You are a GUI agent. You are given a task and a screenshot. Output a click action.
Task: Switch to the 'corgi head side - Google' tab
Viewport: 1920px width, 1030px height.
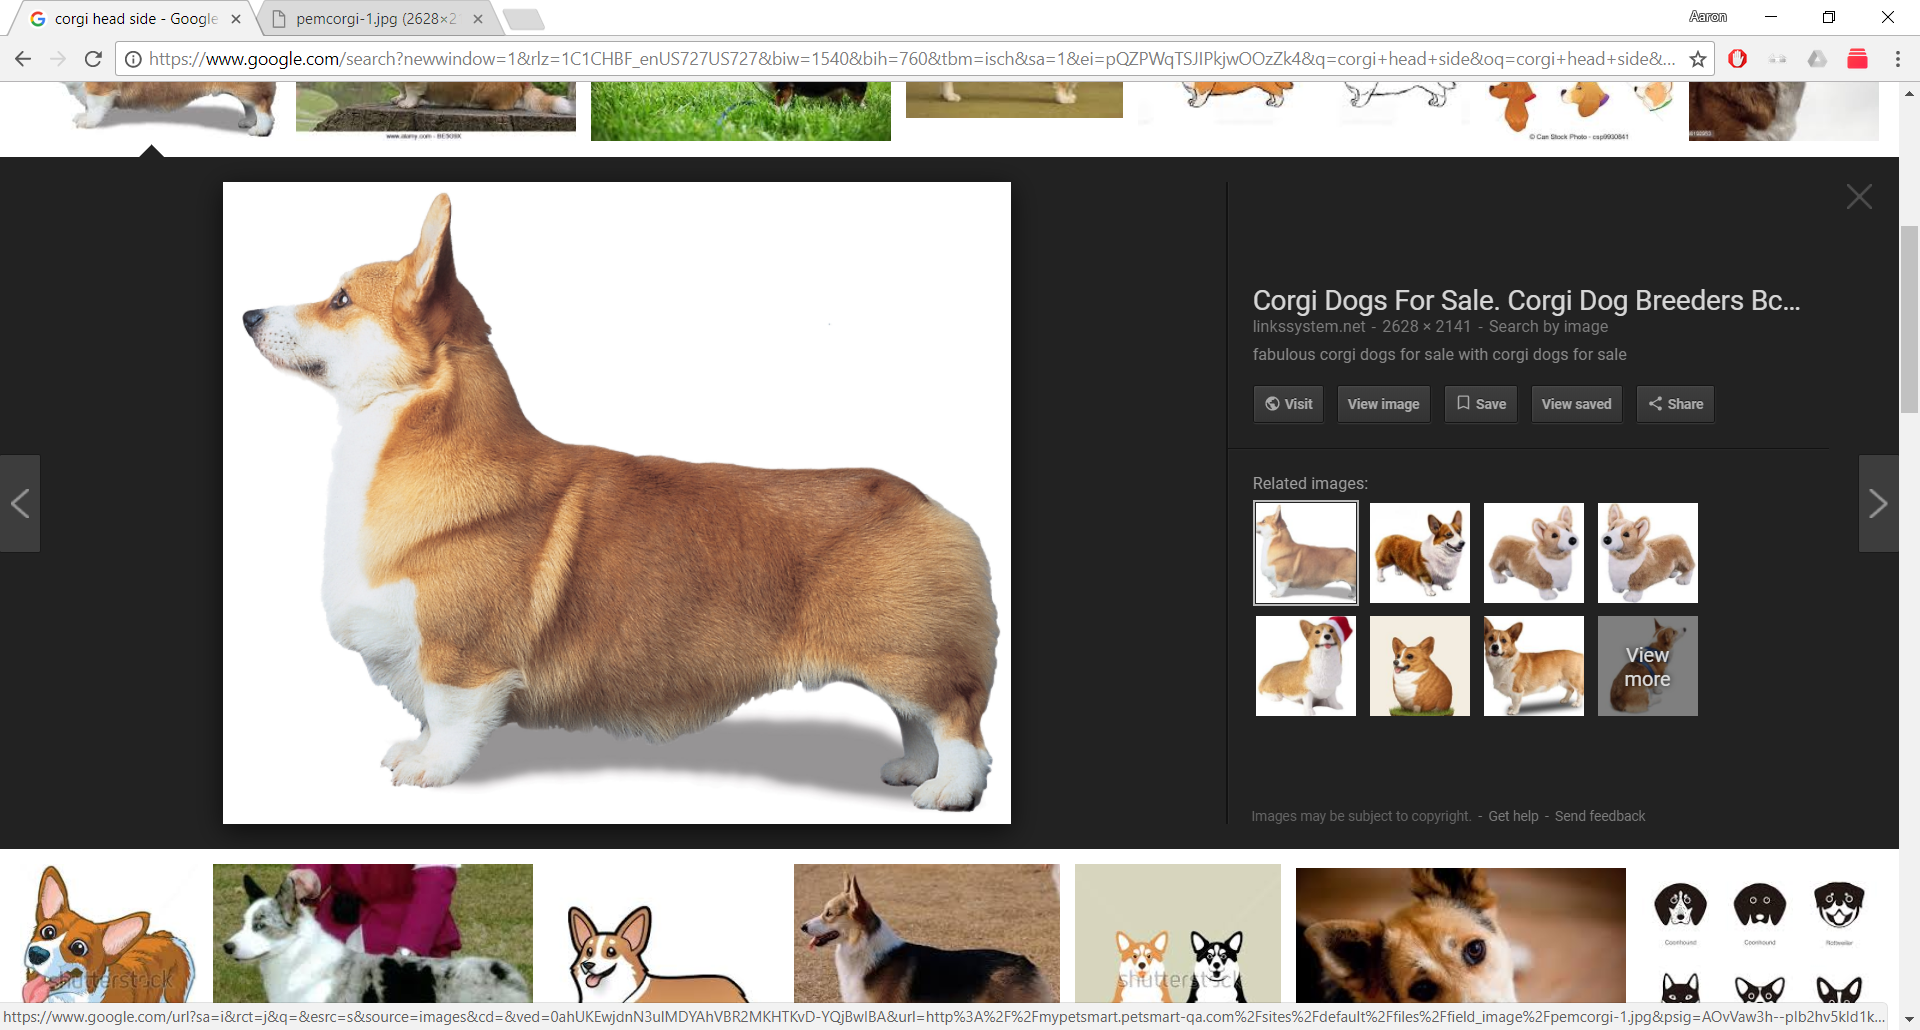click(135, 19)
